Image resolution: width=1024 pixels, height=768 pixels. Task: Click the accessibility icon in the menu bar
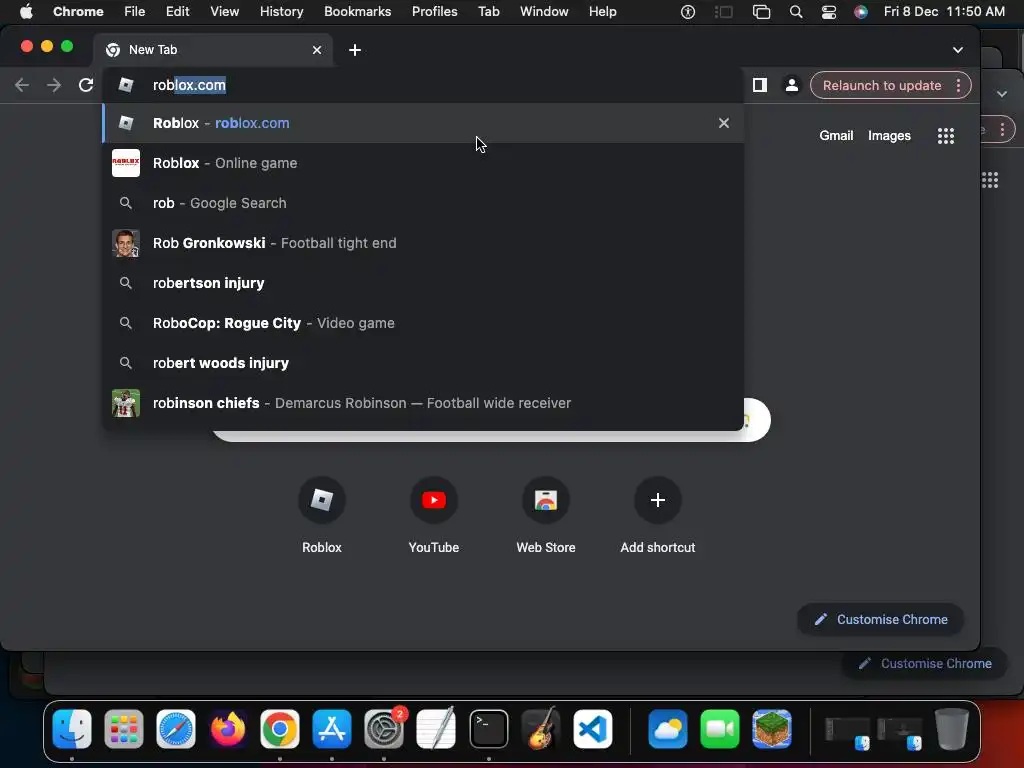[x=688, y=12]
